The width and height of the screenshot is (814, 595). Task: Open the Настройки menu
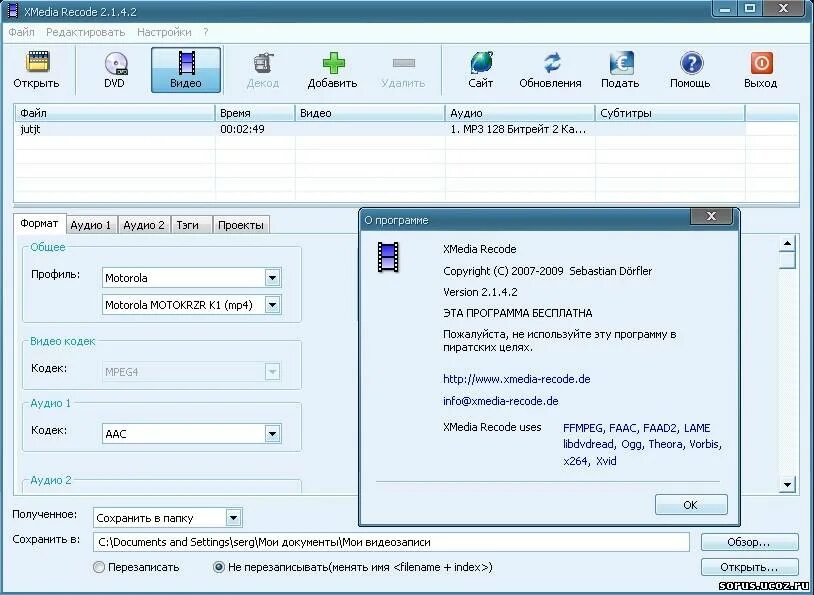click(x=164, y=32)
